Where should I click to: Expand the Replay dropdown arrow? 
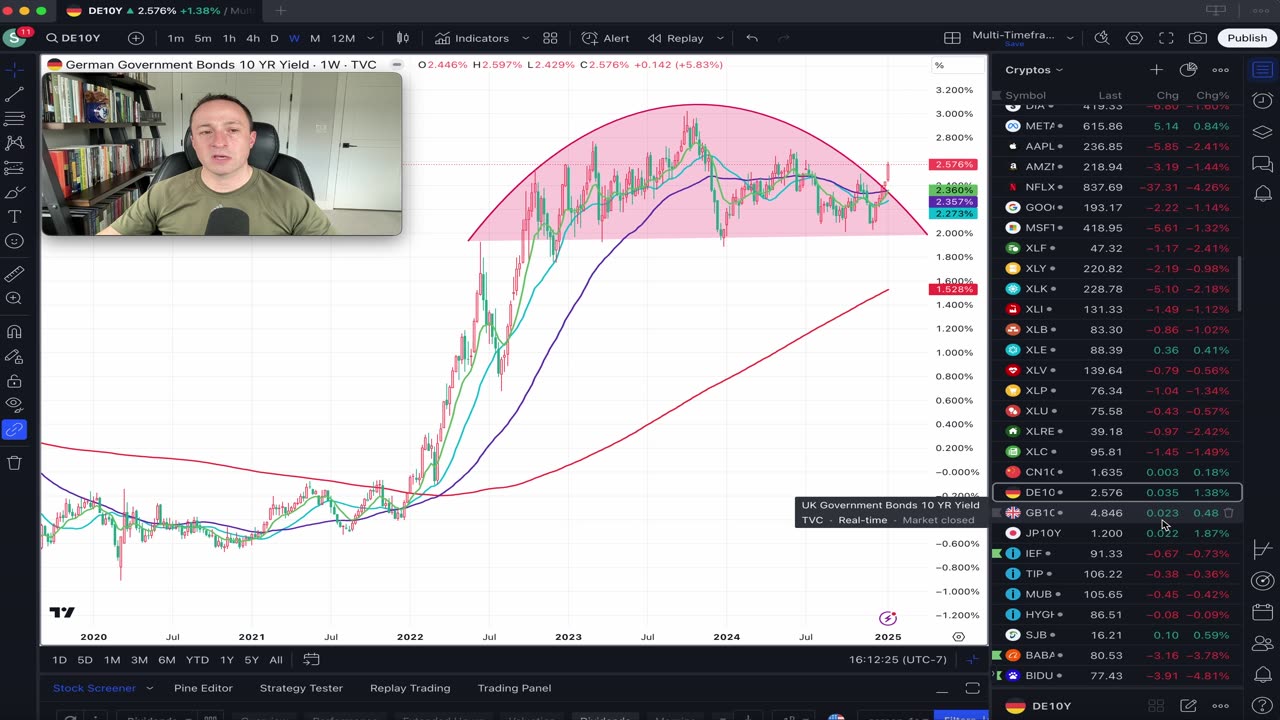click(719, 38)
